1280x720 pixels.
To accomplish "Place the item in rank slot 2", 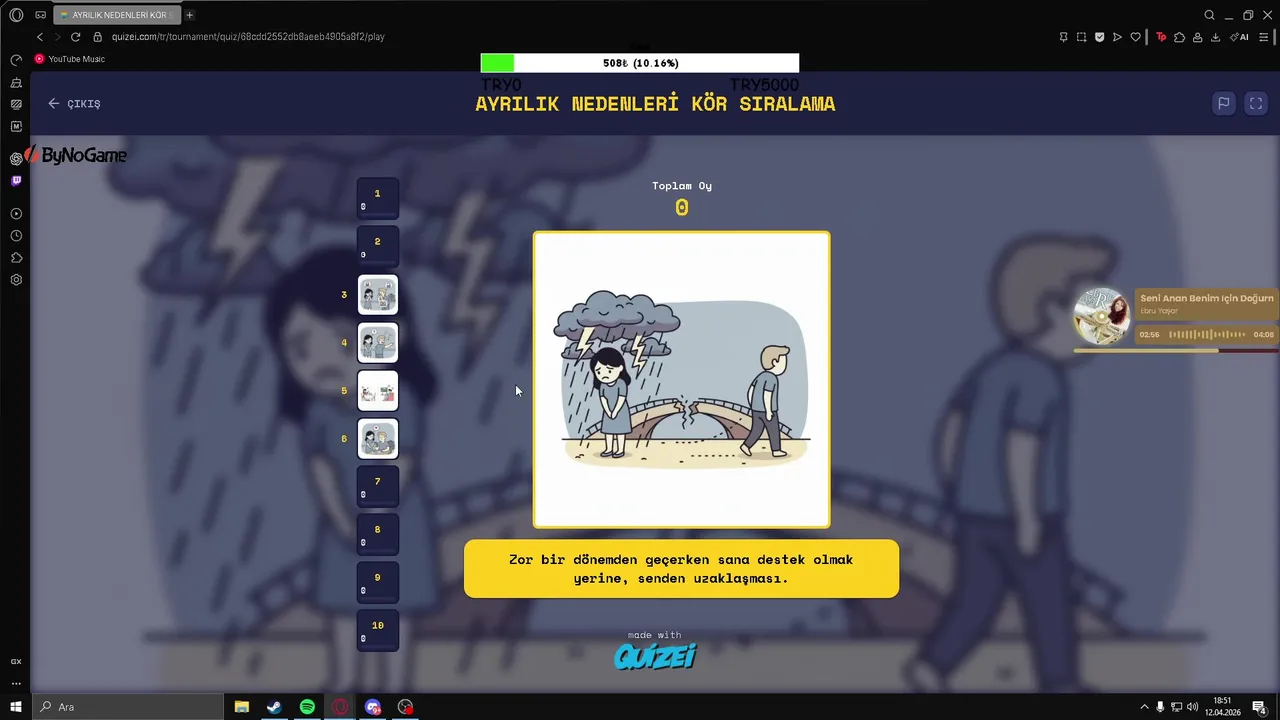I will pyautogui.click(x=378, y=246).
